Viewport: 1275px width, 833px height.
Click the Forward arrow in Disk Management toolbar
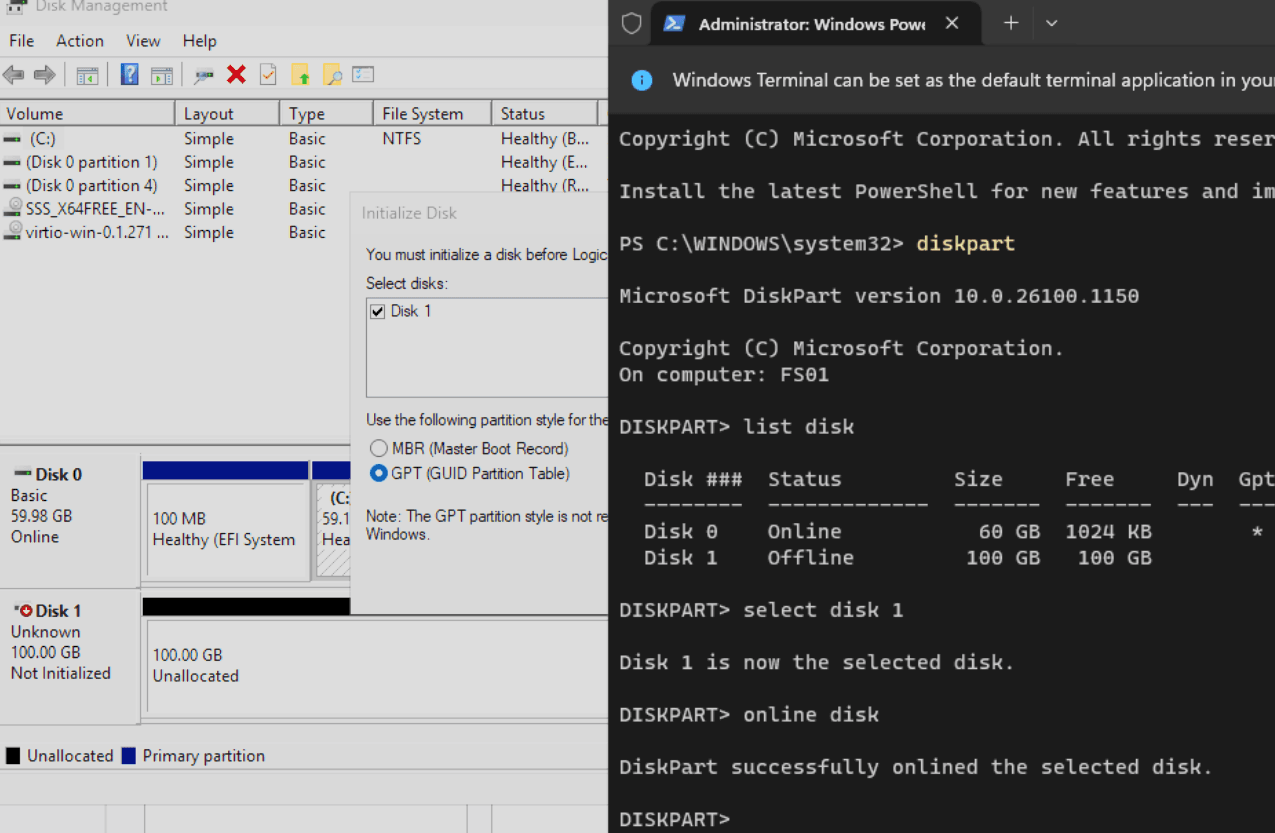[44, 75]
